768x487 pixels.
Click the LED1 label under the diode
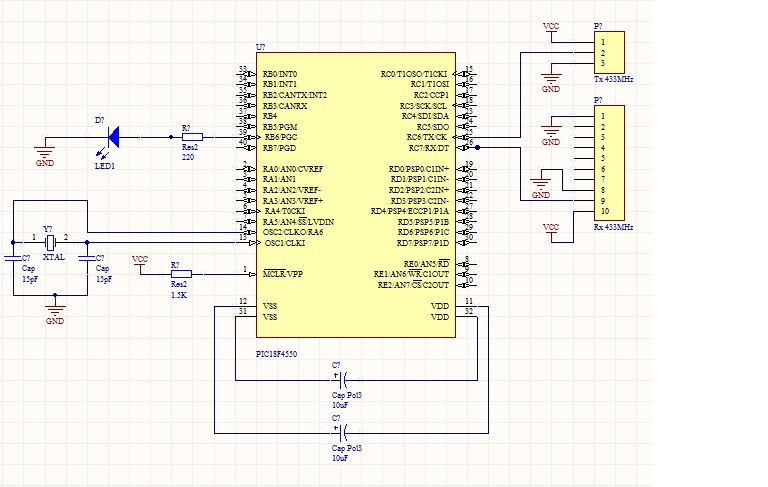tap(105, 166)
